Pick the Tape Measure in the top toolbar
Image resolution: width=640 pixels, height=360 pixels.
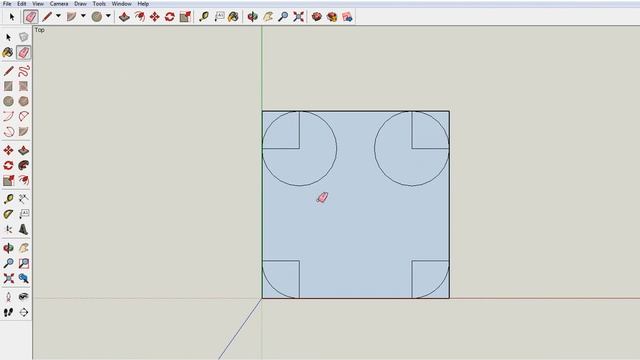pyautogui.click(x=204, y=17)
